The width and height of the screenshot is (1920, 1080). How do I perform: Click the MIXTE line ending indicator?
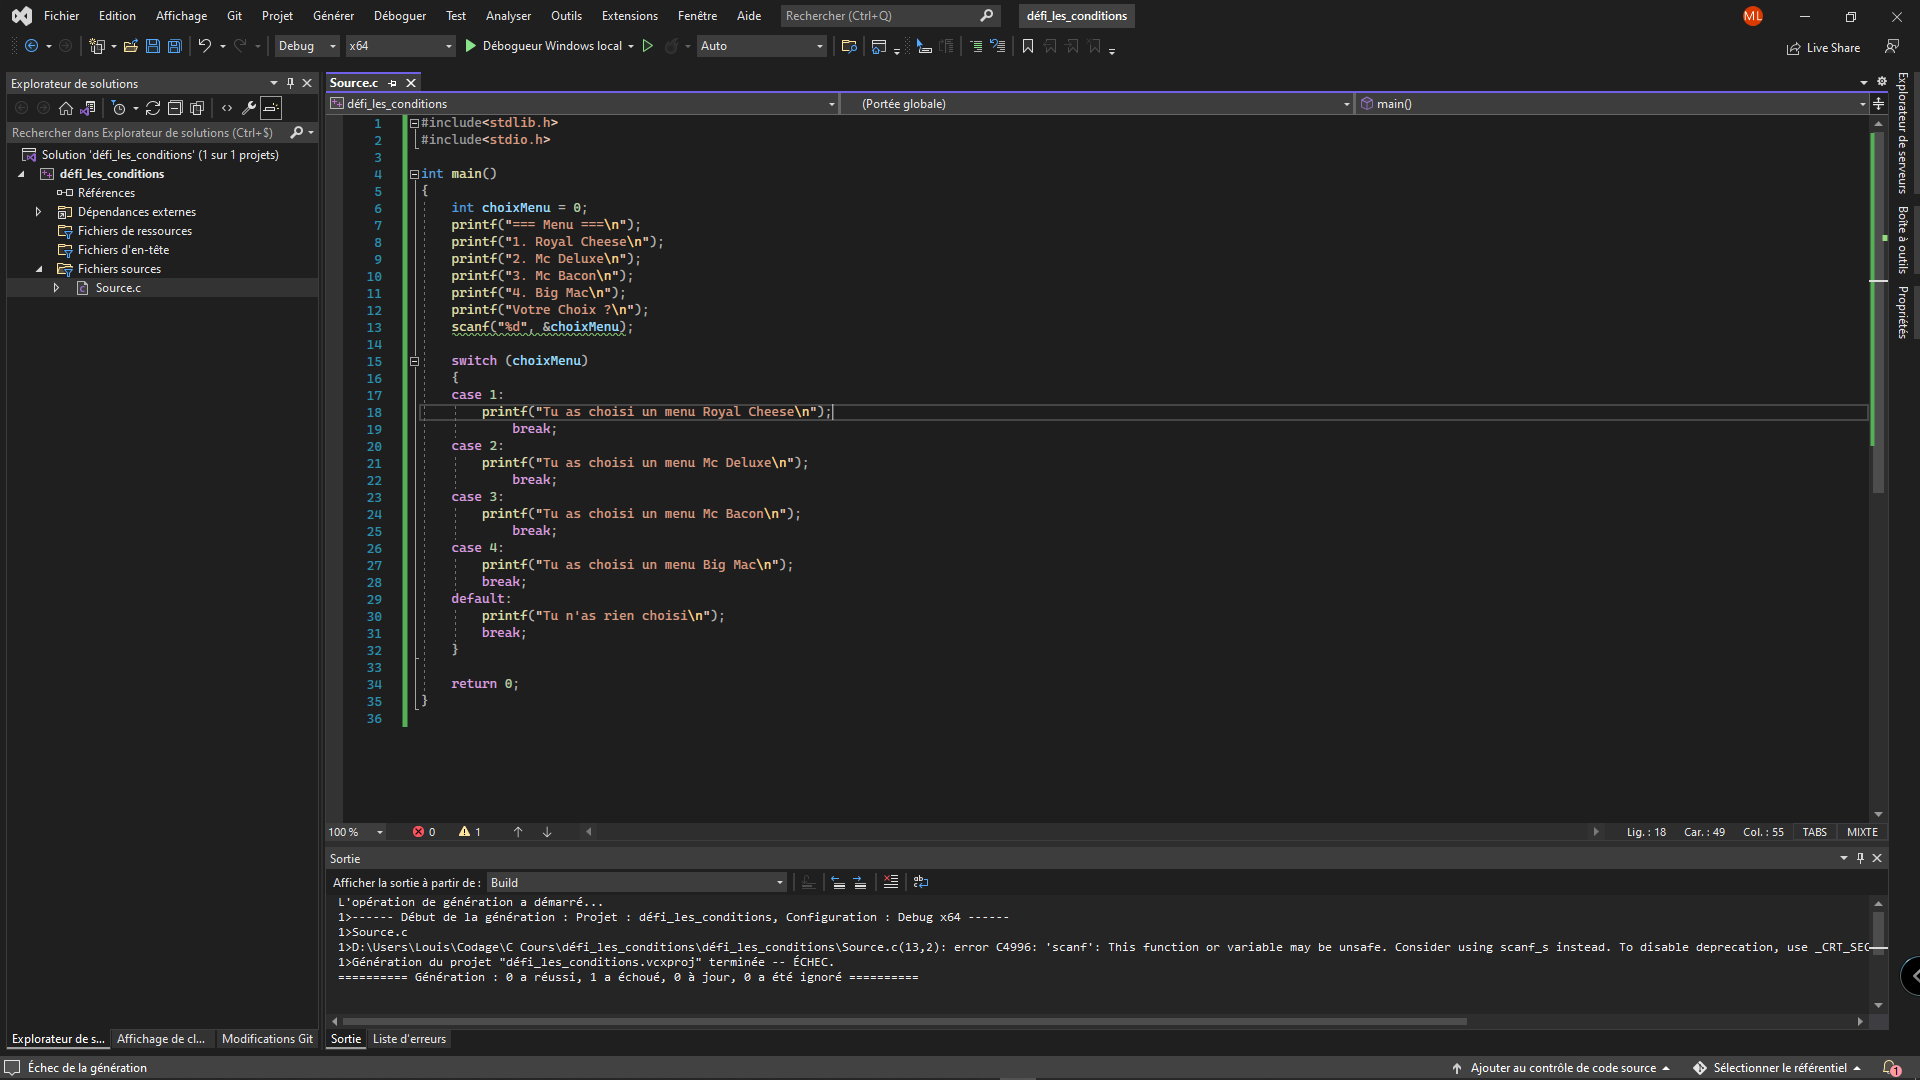click(x=1862, y=832)
